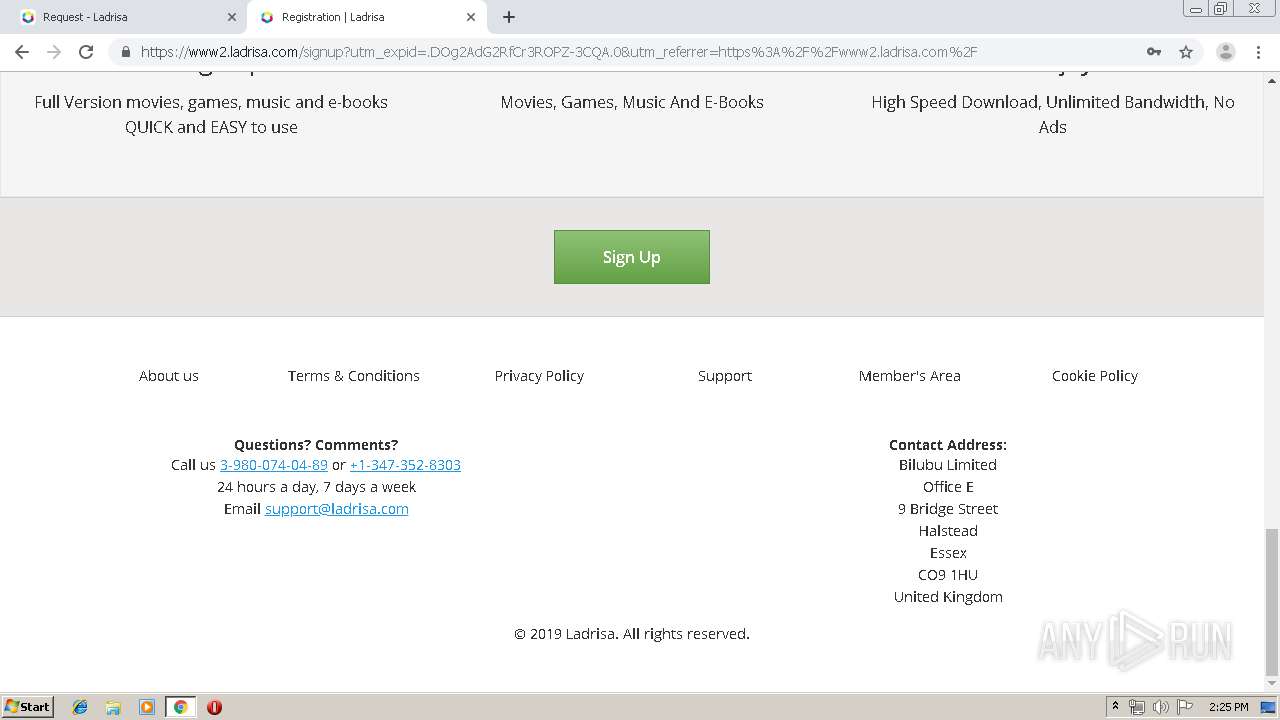Click the 9 Bridge Street line

pyautogui.click(x=948, y=509)
